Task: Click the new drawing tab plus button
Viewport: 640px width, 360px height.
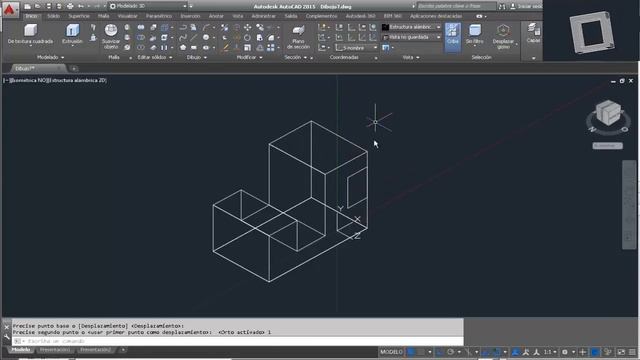Action: [x=74, y=69]
